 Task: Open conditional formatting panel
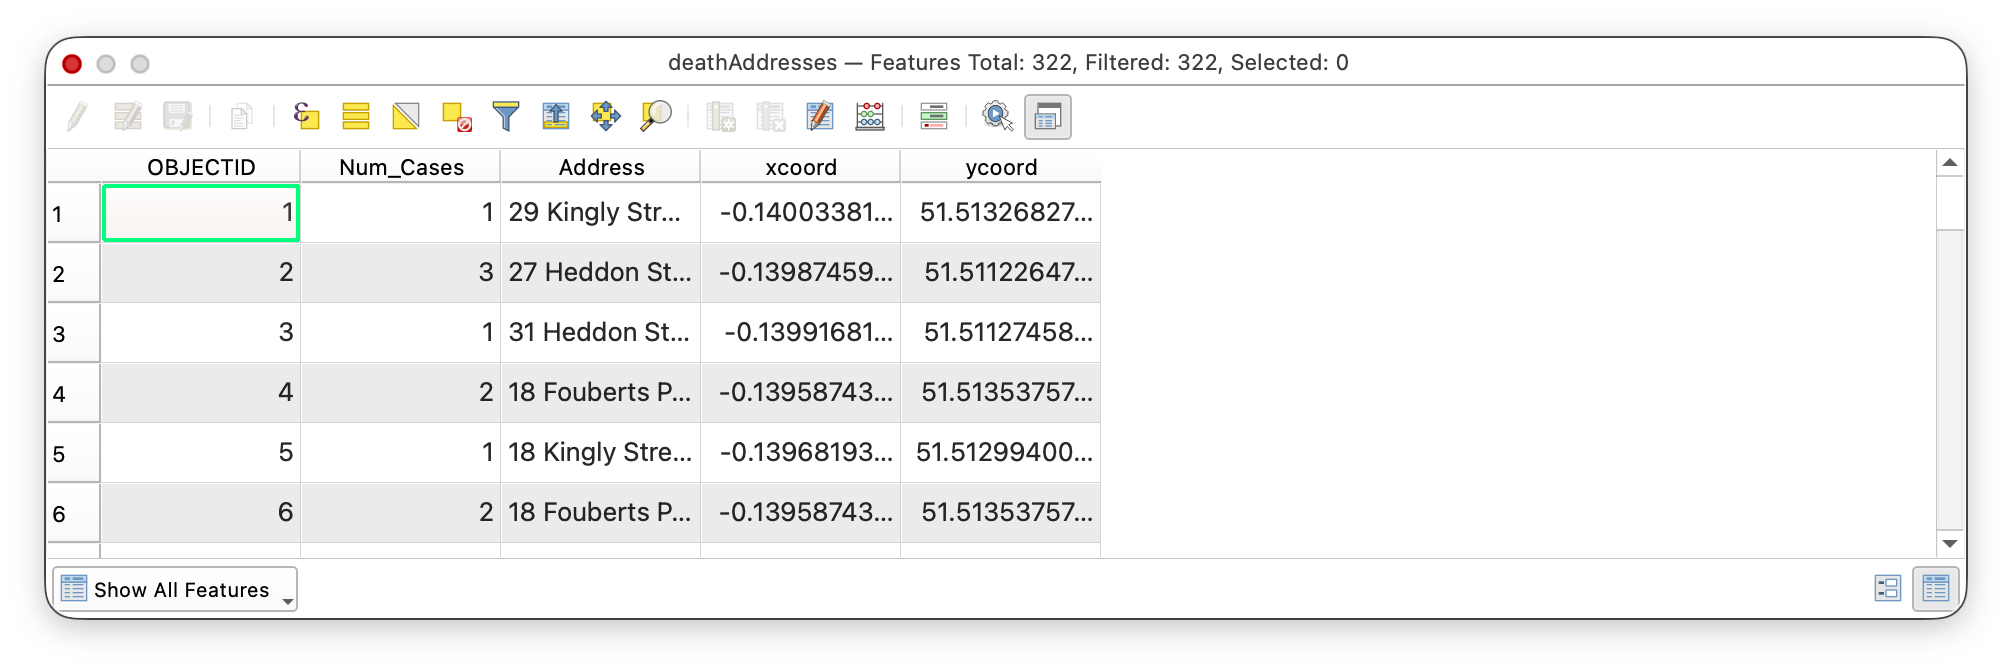click(x=933, y=117)
